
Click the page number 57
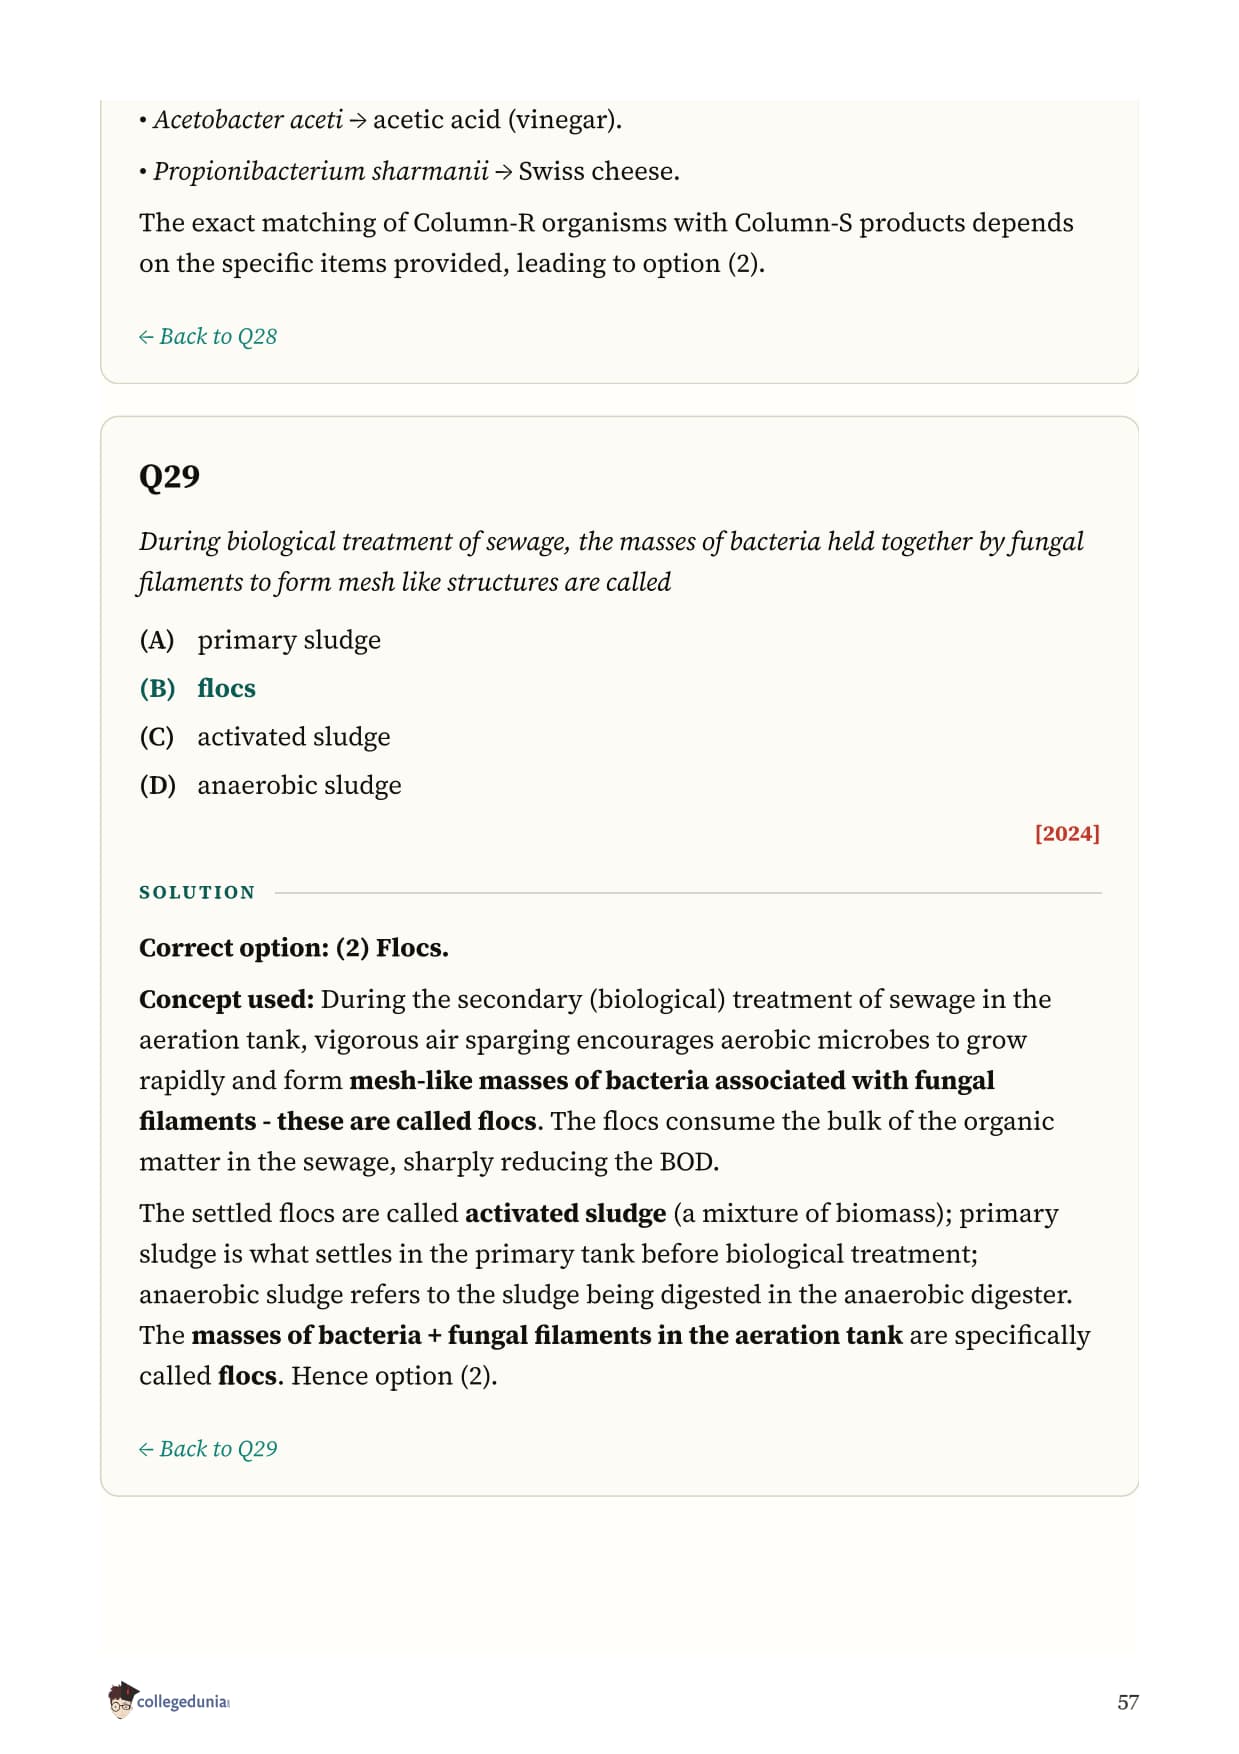1128,1702
